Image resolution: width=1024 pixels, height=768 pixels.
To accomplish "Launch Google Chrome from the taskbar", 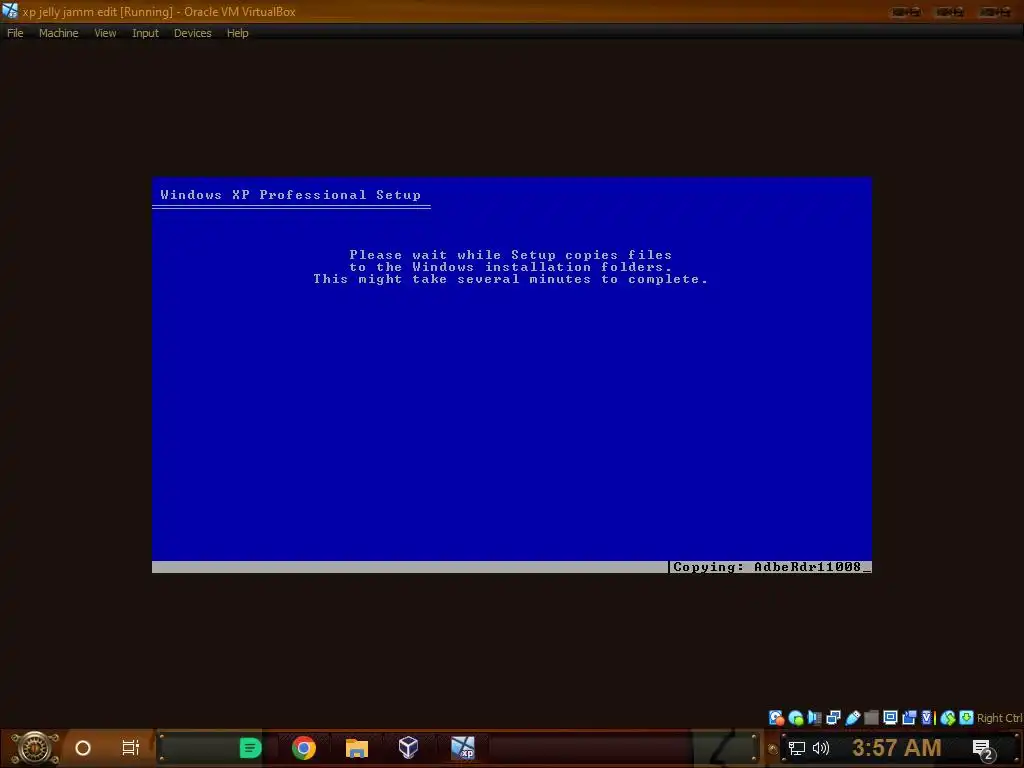I will point(304,748).
